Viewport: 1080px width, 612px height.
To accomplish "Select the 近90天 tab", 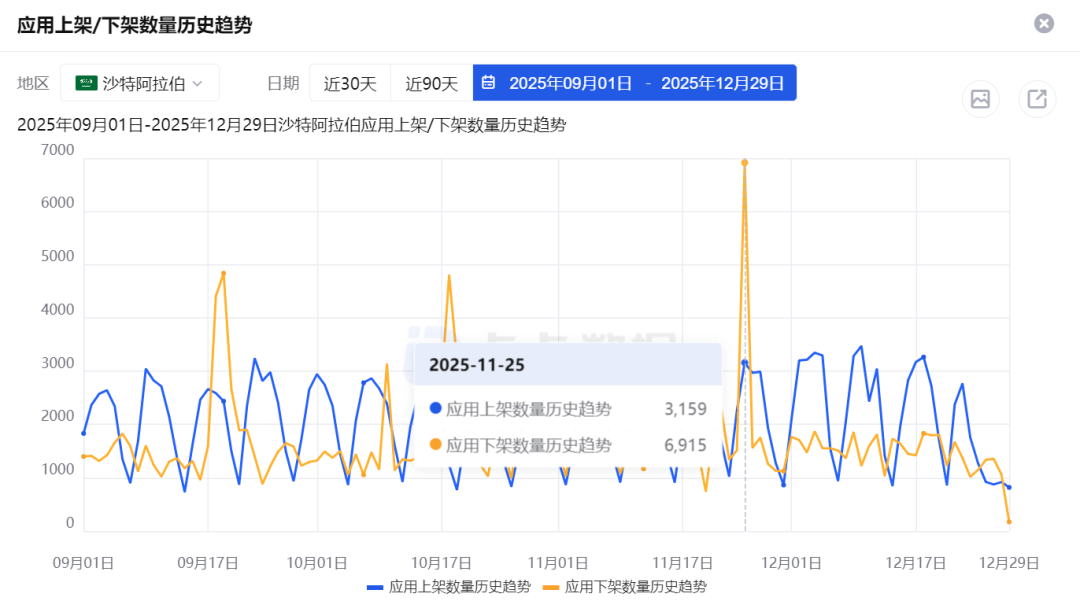I will click(430, 83).
